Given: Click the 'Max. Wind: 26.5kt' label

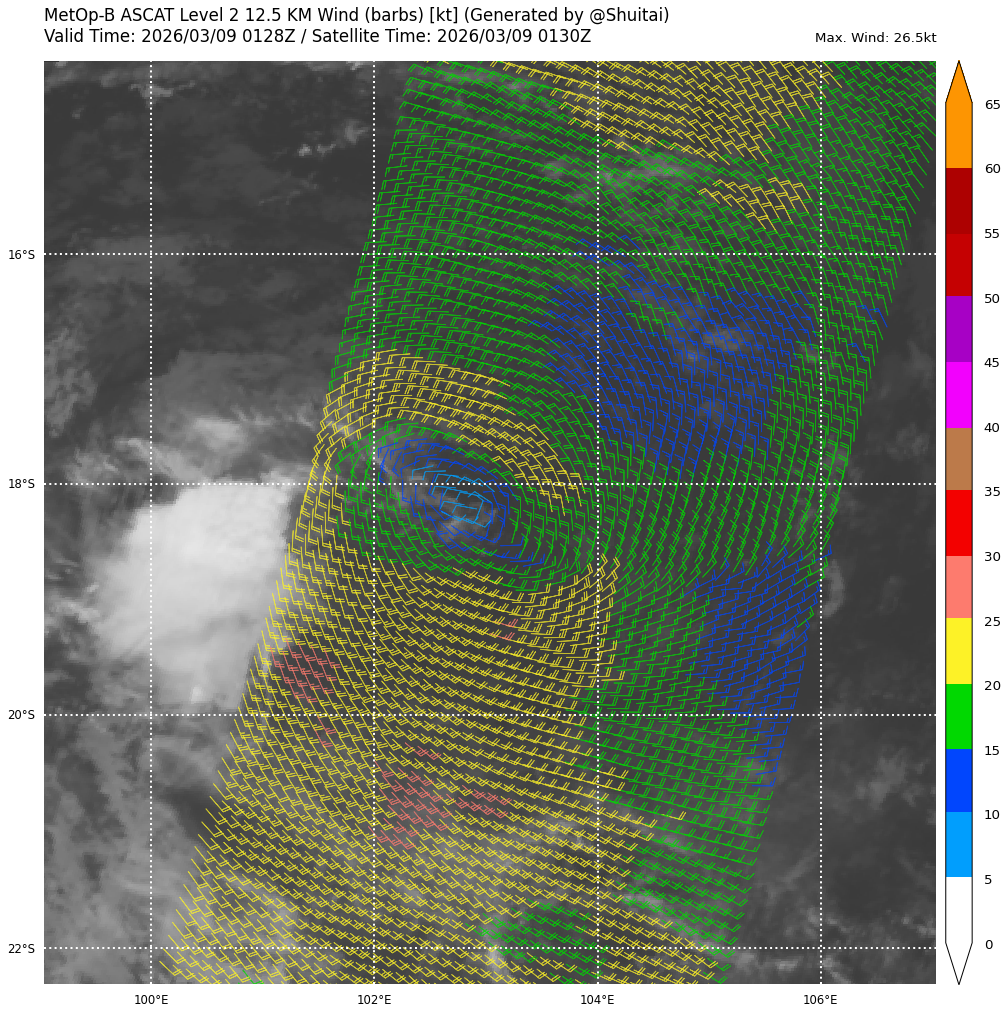Looking at the screenshot, I should (x=875, y=38).
